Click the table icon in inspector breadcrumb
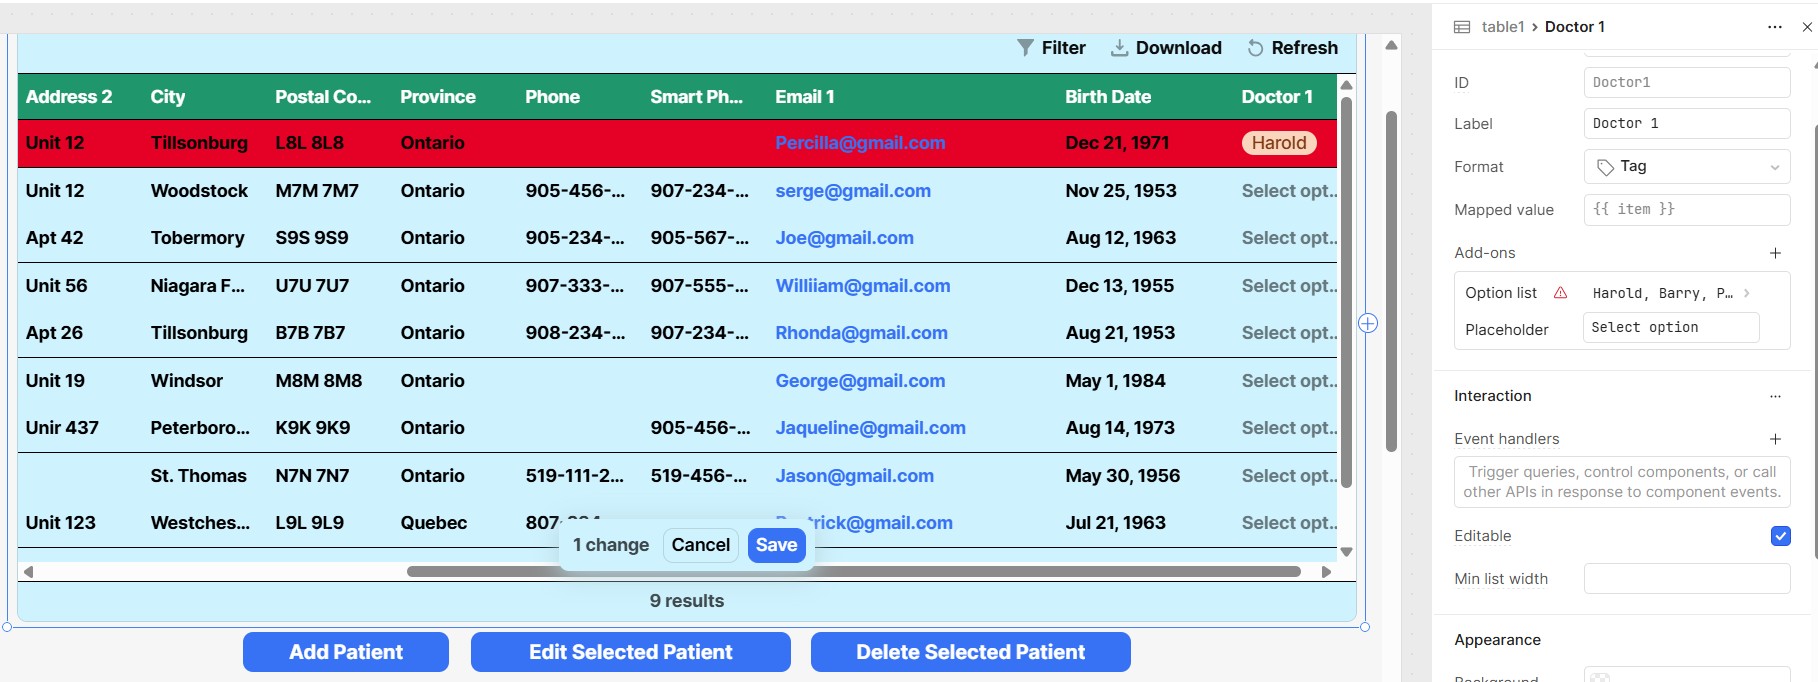 (x=1462, y=27)
